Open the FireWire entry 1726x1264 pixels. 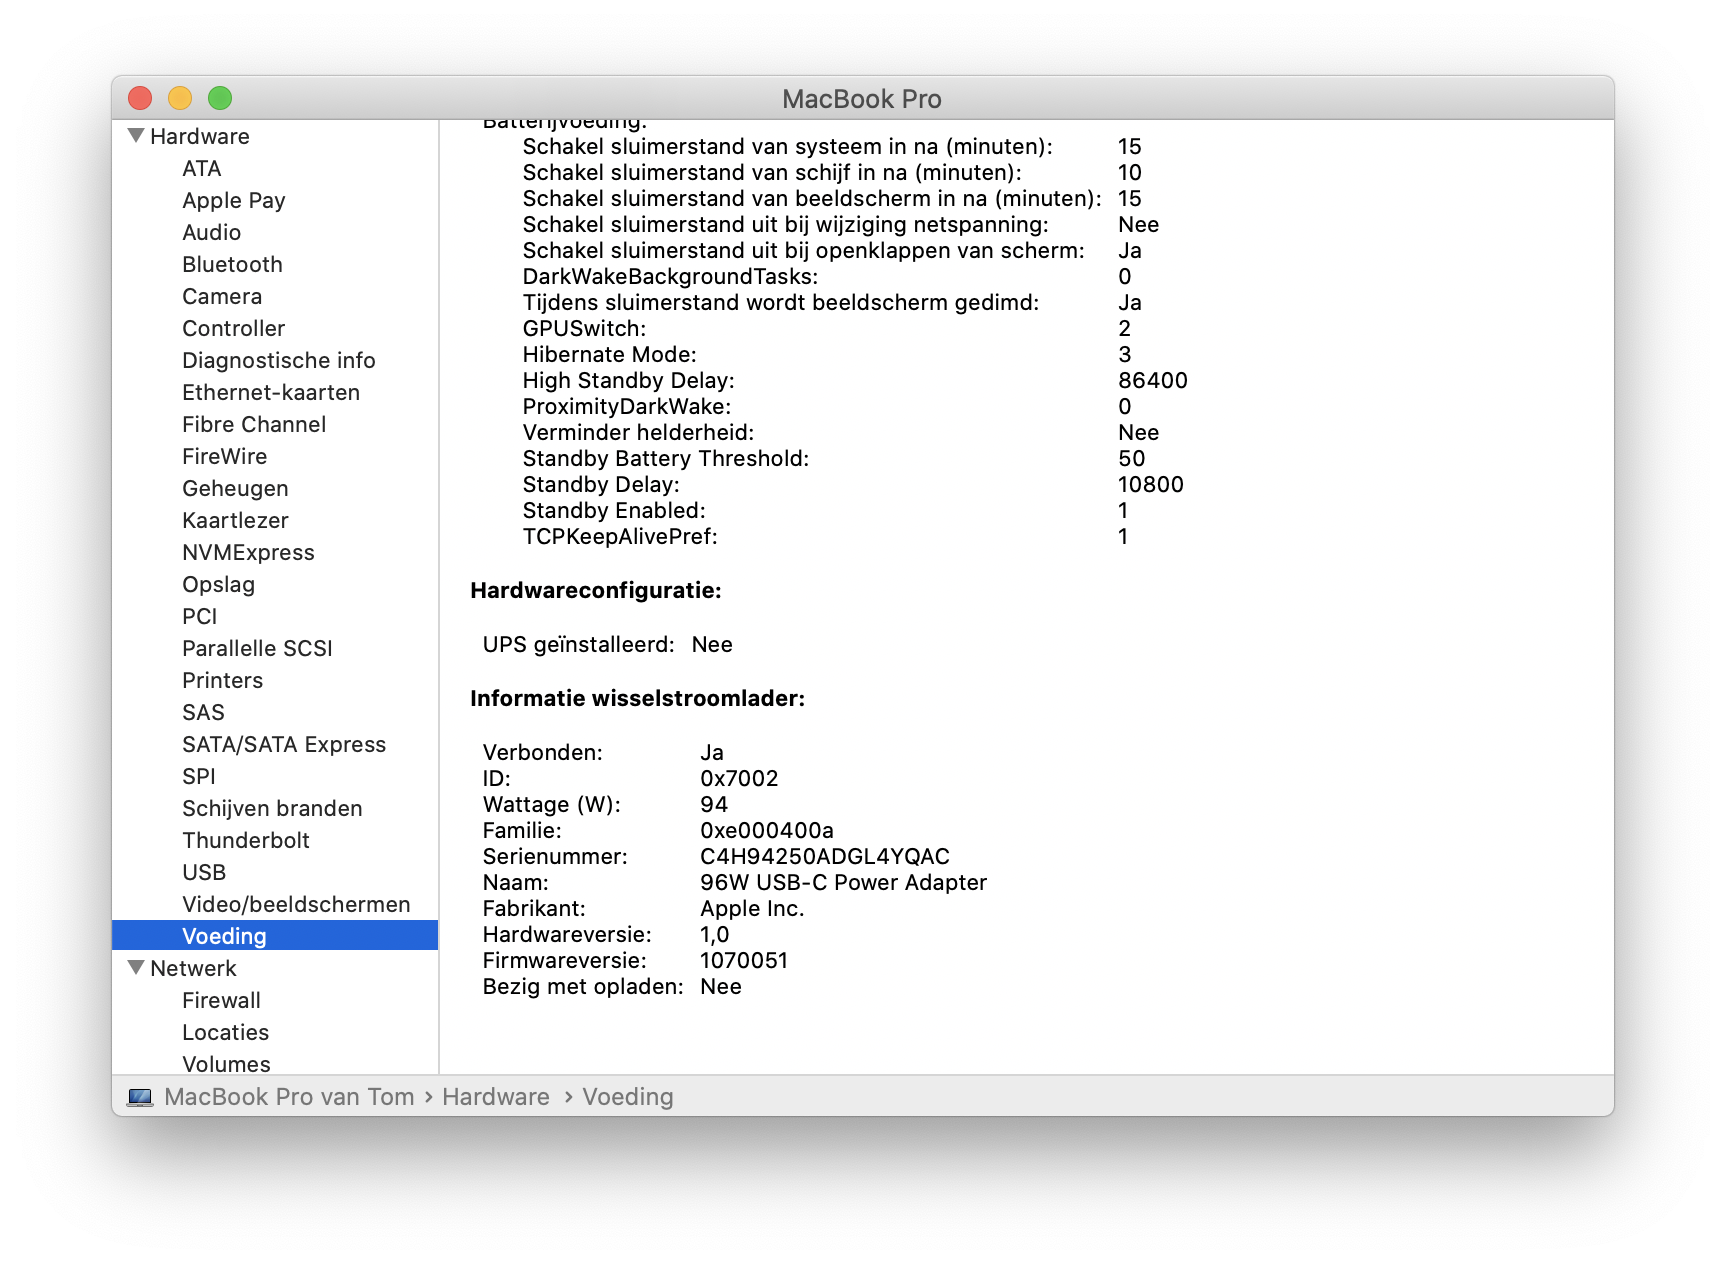tap(225, 456)
